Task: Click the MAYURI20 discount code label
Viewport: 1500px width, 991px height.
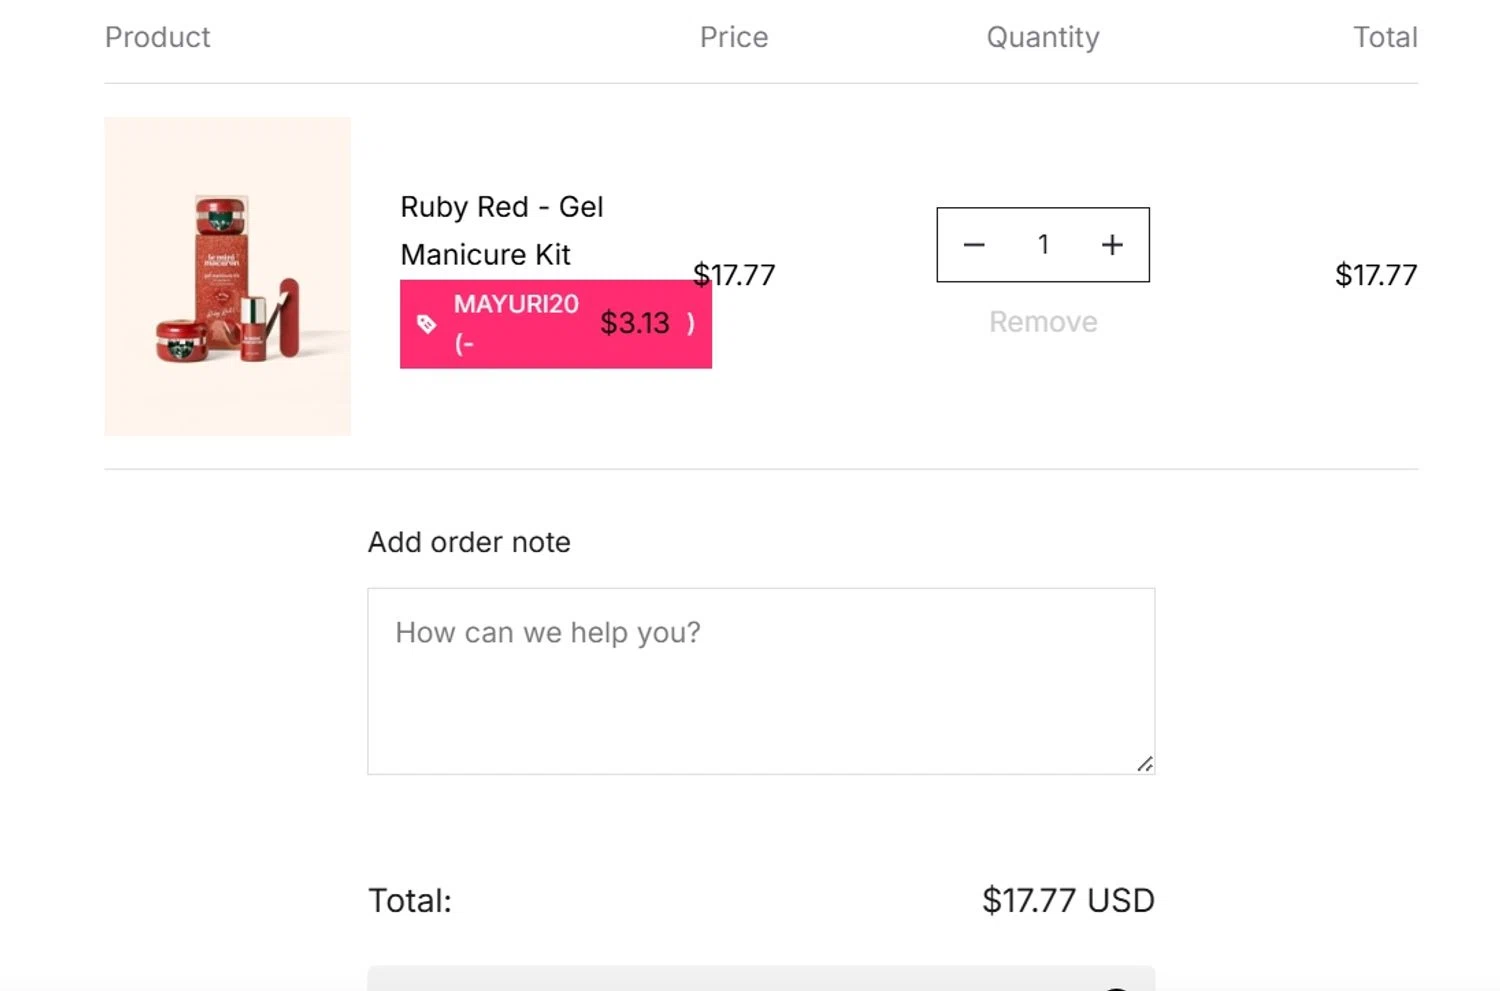Action: click(516, 304)
